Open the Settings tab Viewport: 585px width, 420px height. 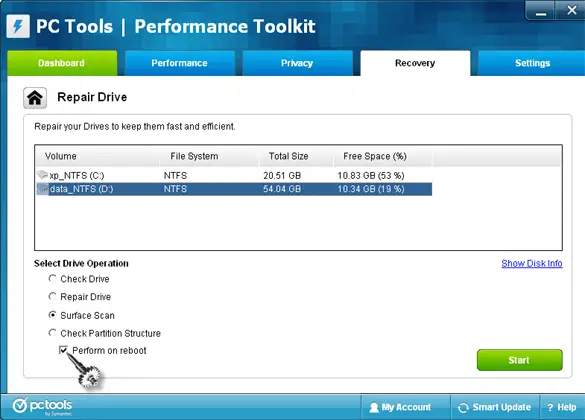[x=532, y=63]
